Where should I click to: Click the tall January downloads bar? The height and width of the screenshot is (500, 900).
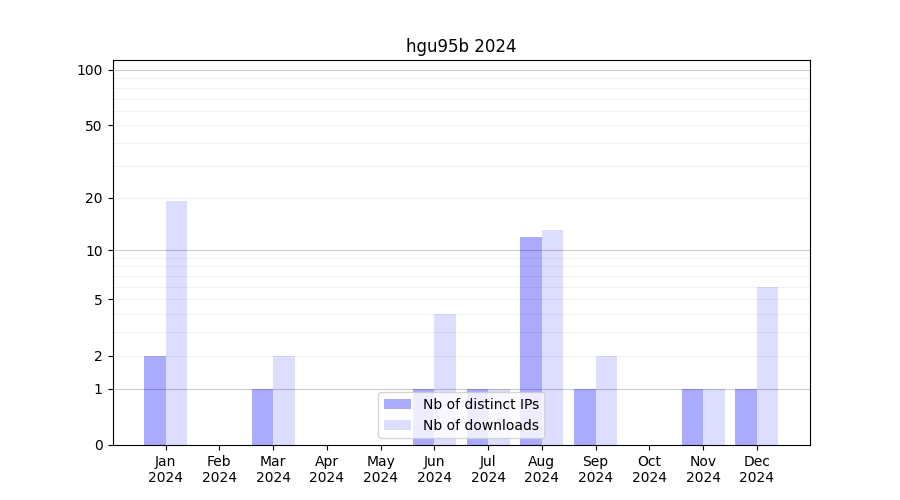[x=176, y=322]
